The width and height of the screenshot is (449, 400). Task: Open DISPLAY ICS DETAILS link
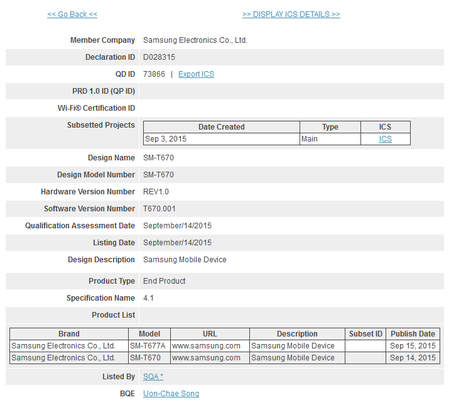[x=291, y=14]
